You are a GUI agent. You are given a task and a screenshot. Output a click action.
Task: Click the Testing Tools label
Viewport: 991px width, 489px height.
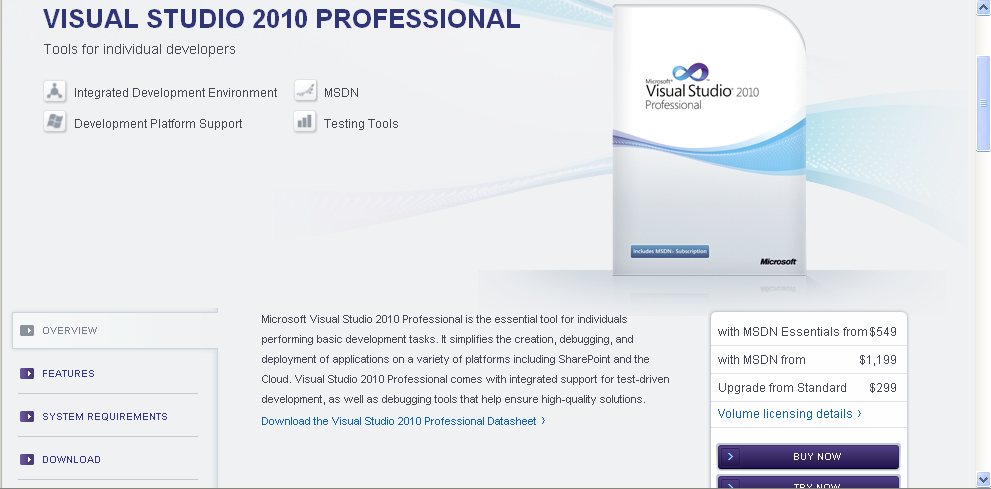click(361, 124)
